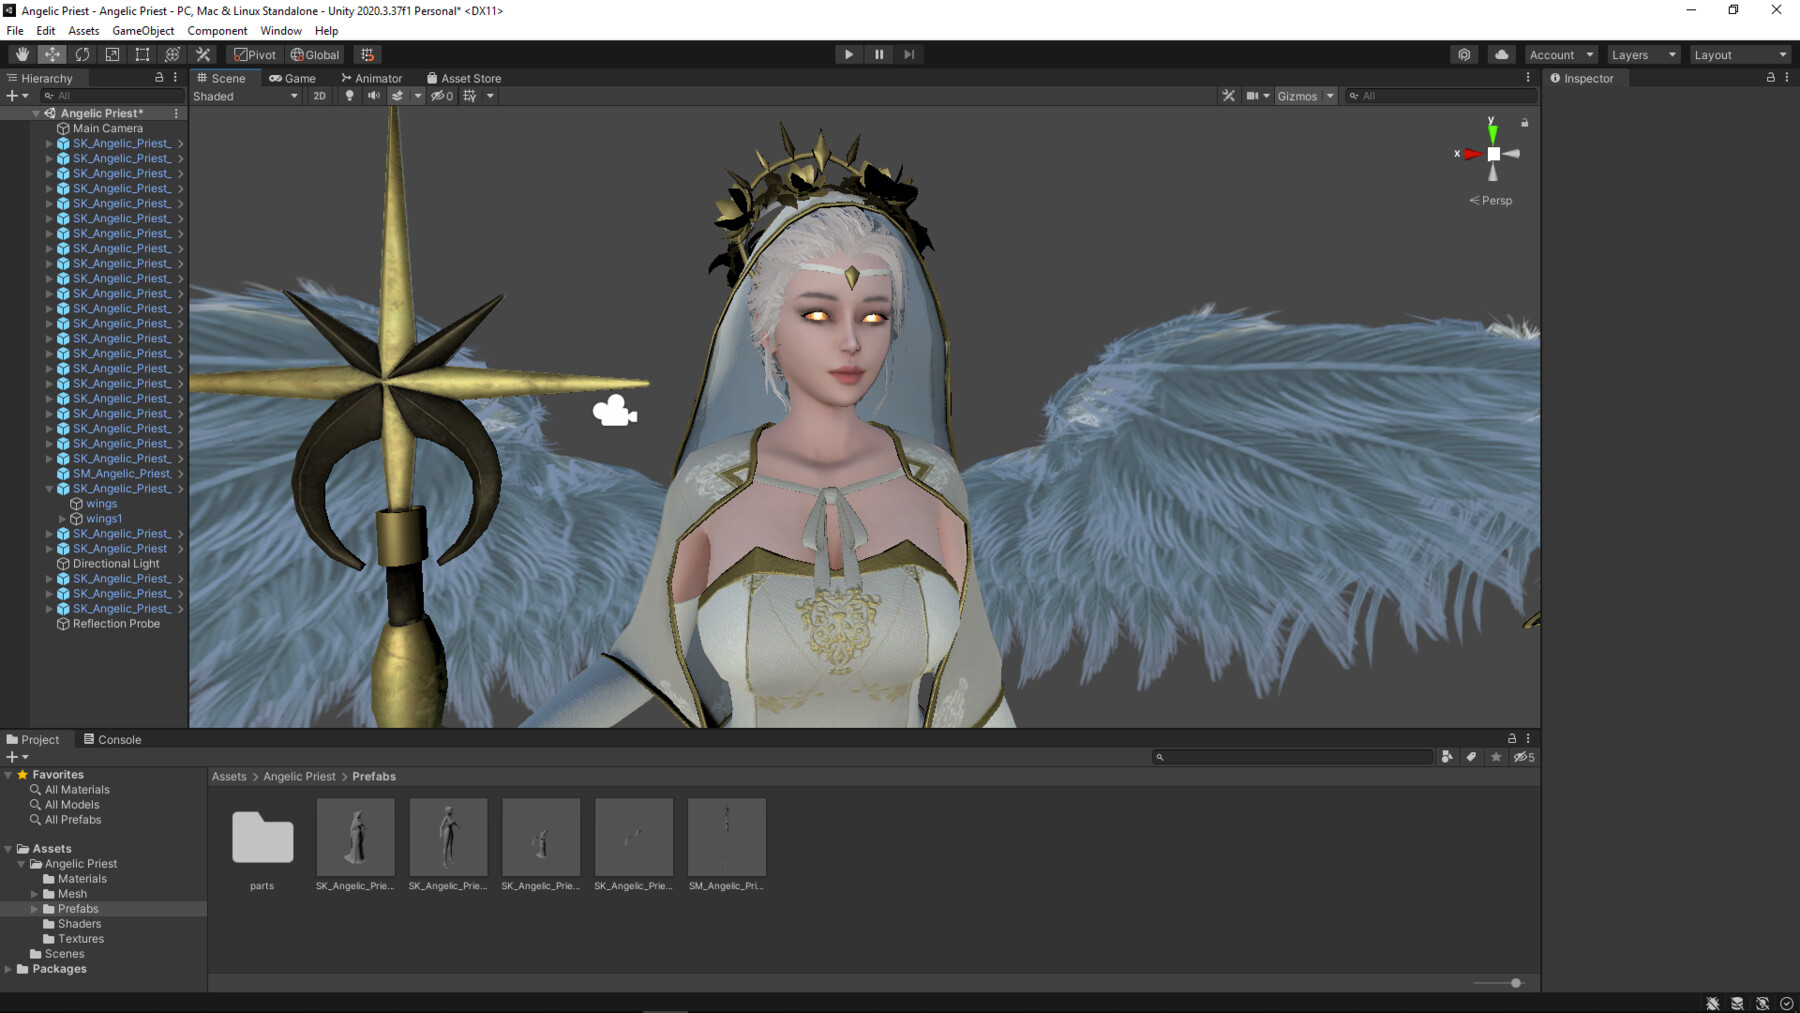Screen dimensions: 1800x1013
Task: Select the Rect Transform tool
Action: (x=142, y=54)
